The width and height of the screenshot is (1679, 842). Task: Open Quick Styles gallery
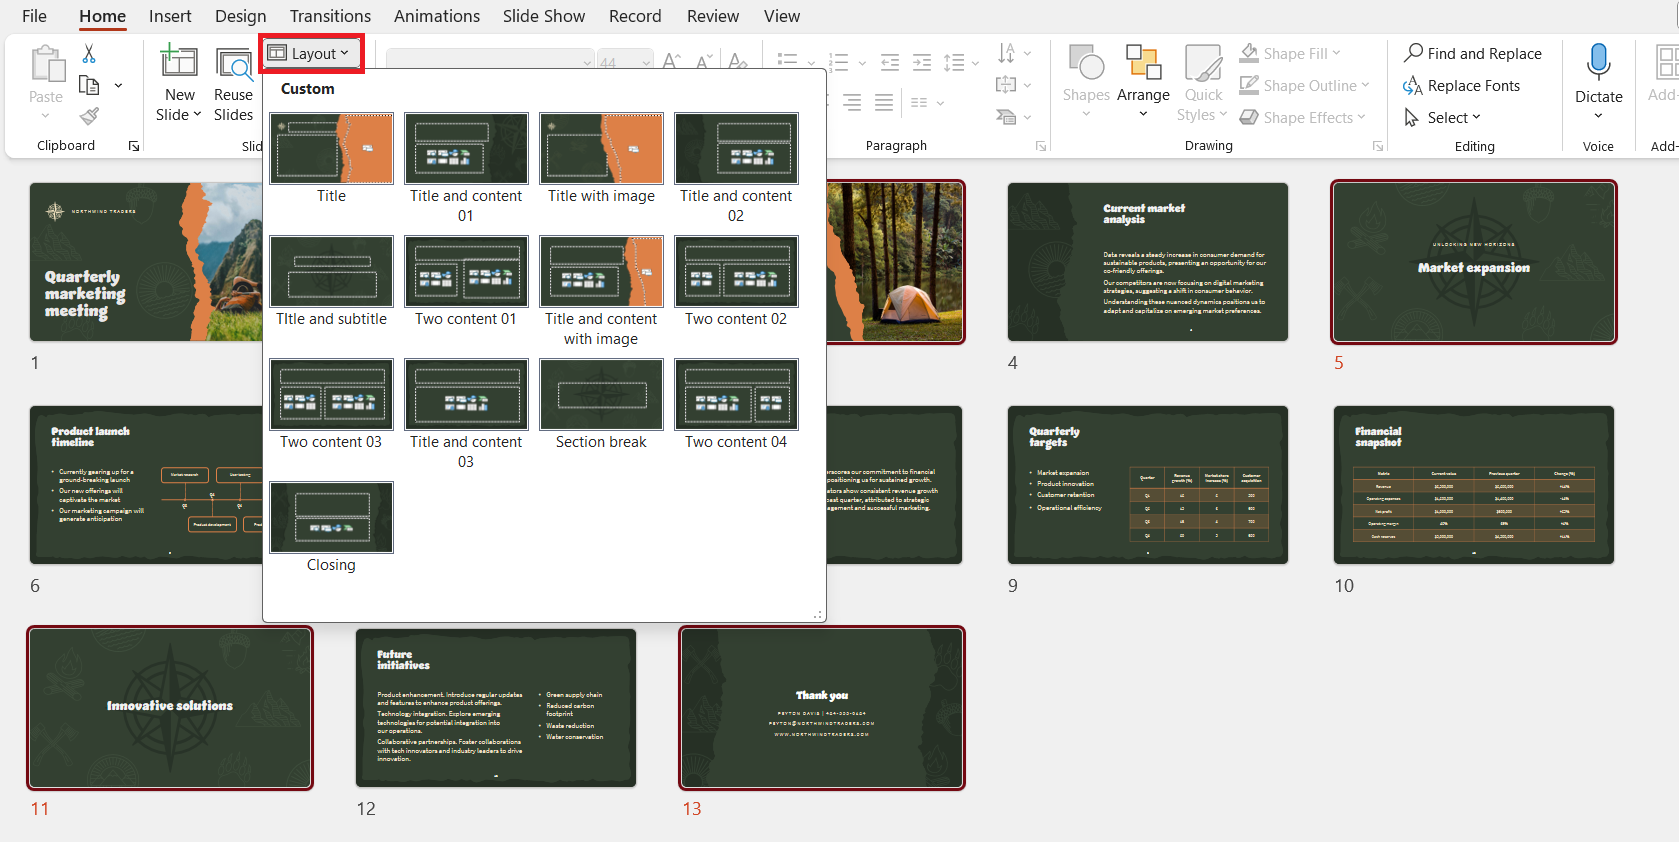click(x=1203, y=84)
